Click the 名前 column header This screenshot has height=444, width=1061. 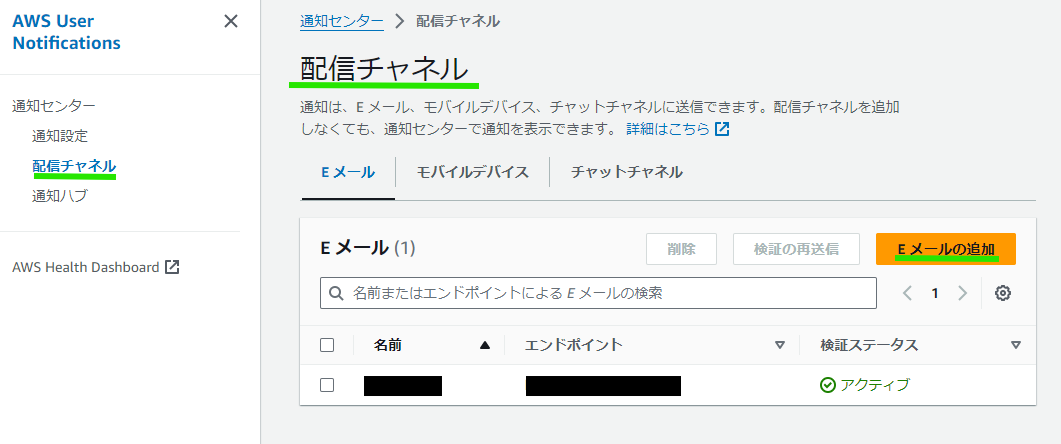[x=388, y=345]
